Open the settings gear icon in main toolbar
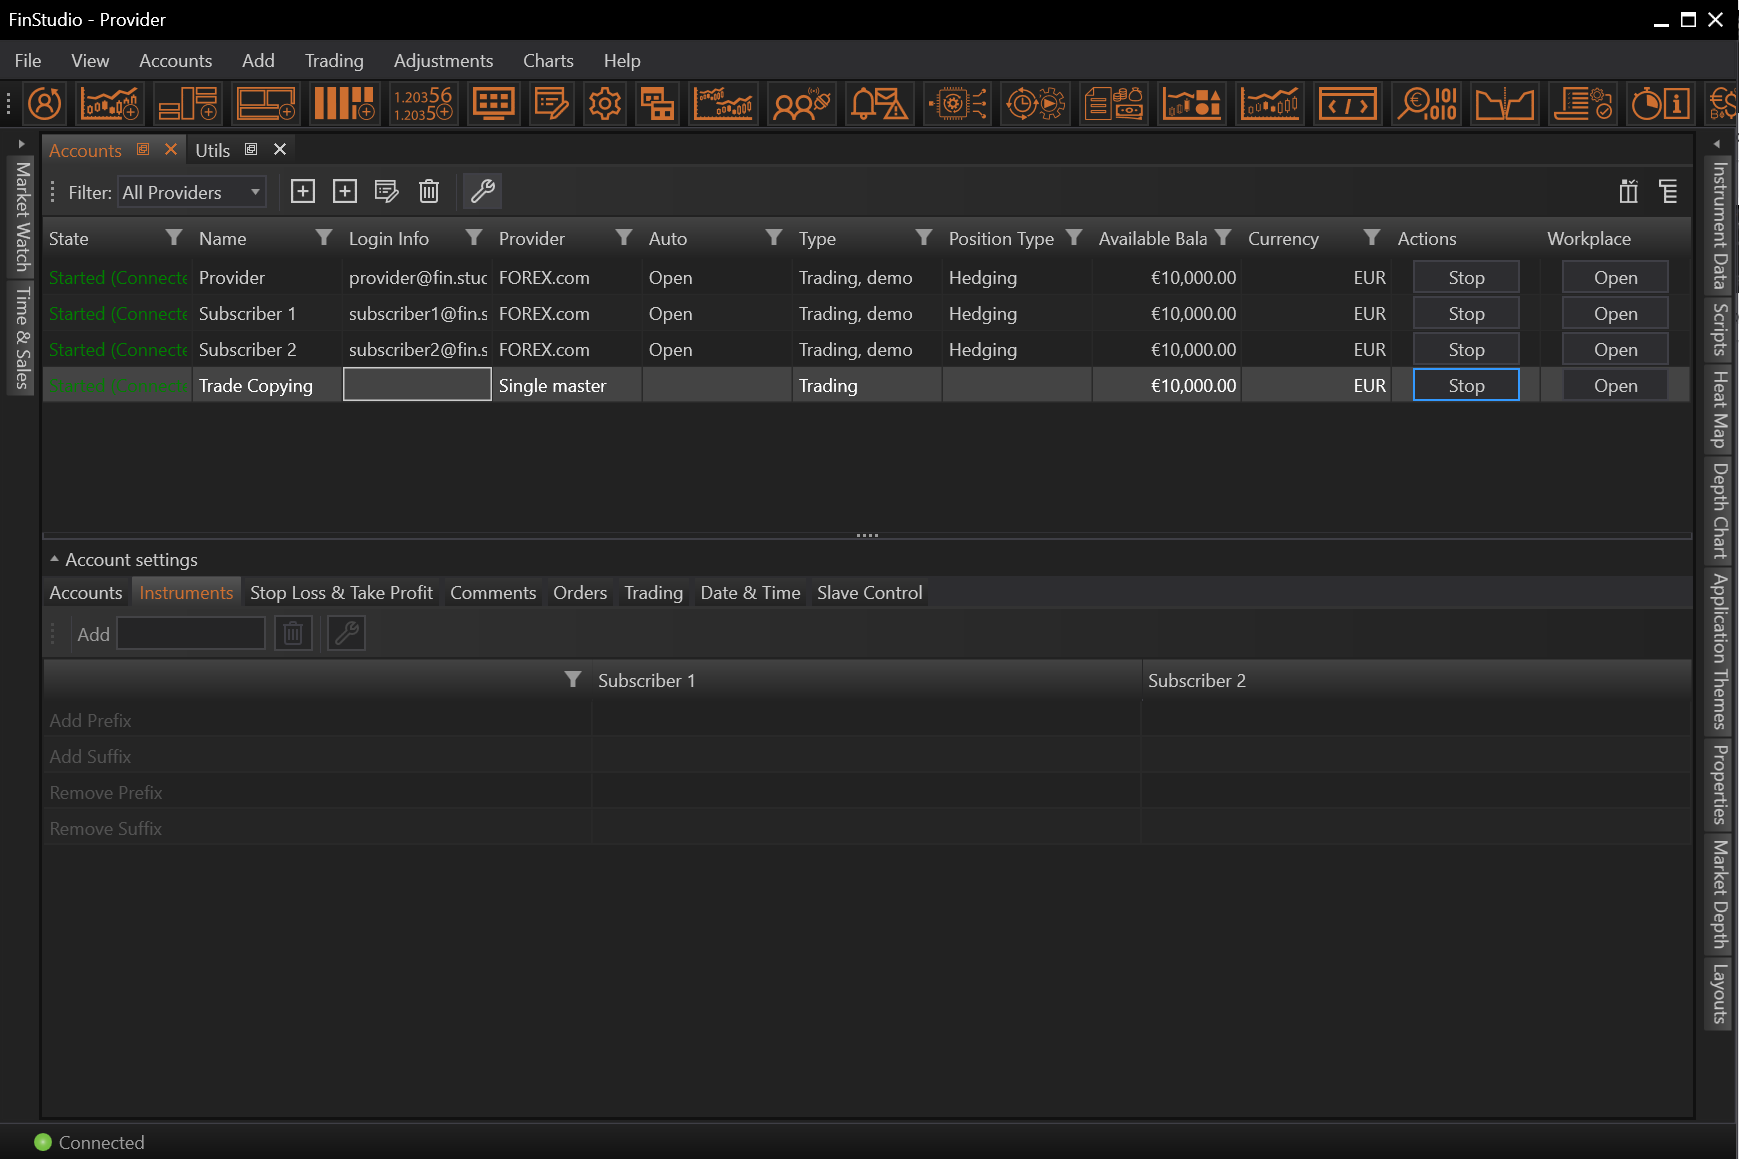Image resolution: width=1739 pixels, height=1159 pixels. tap(604, 103)
